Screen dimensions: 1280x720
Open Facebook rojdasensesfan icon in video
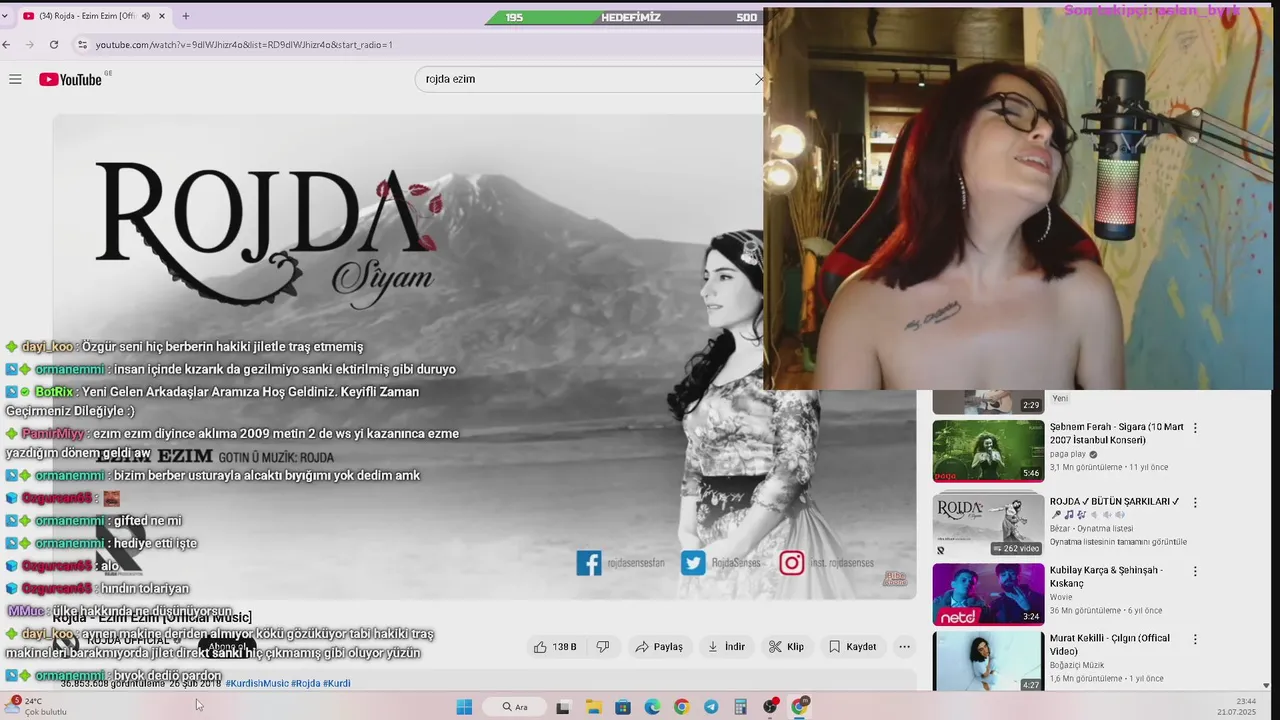[x=589, y=563]
